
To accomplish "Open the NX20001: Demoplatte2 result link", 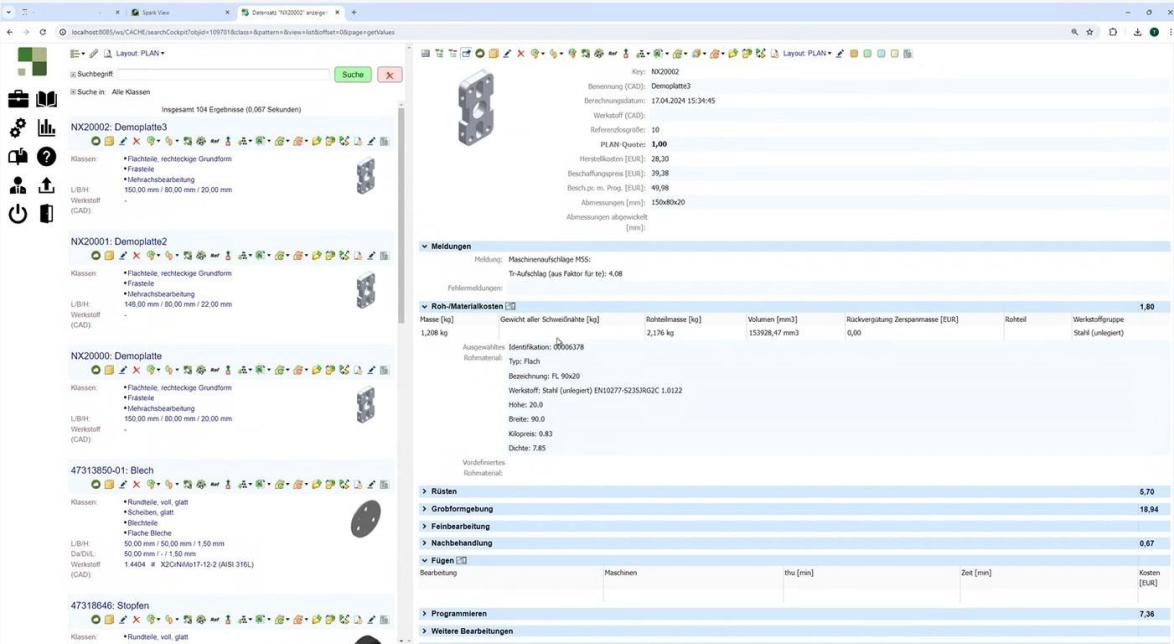I will coord(119,242).
